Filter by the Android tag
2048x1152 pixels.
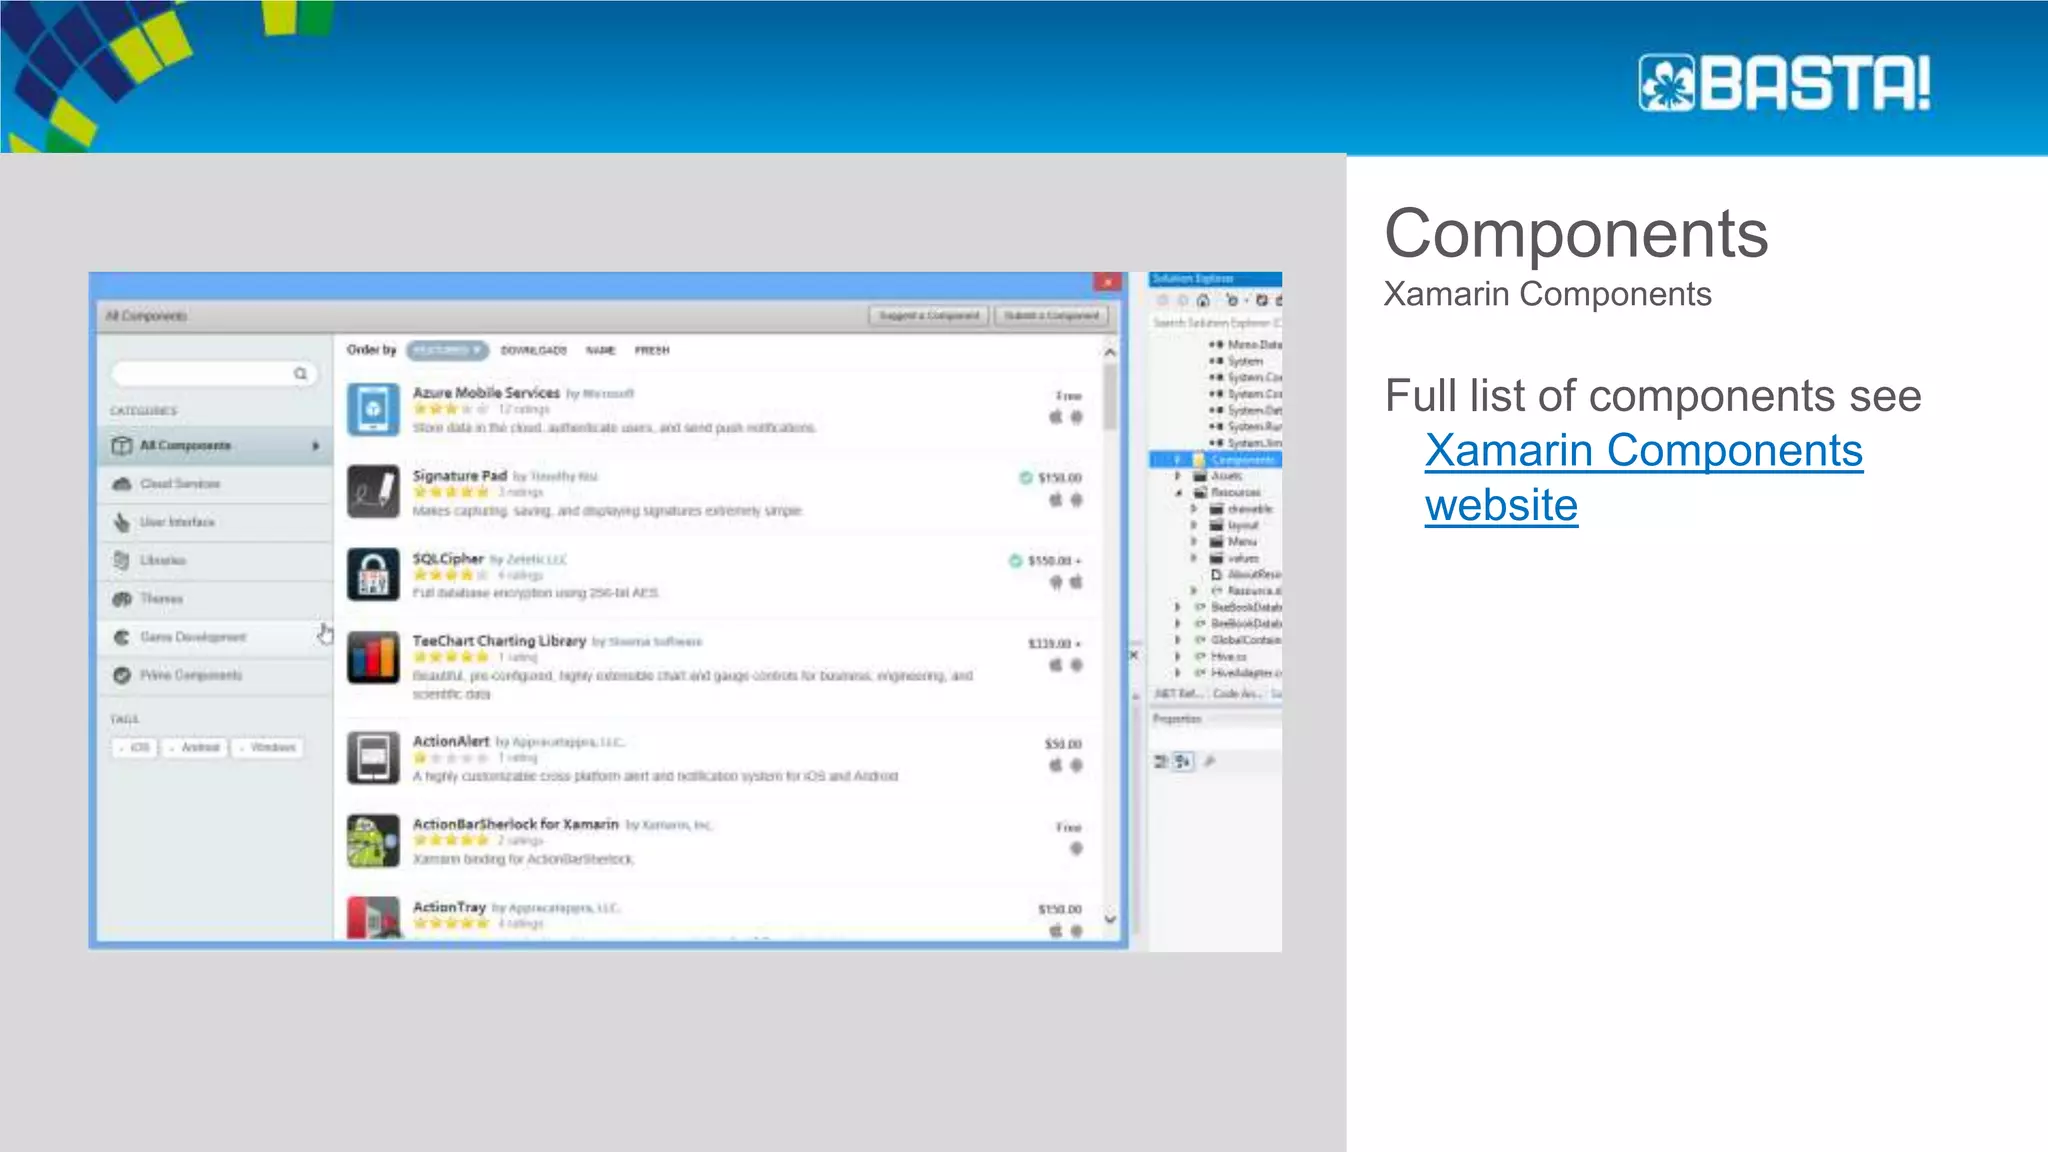(195, 747)
